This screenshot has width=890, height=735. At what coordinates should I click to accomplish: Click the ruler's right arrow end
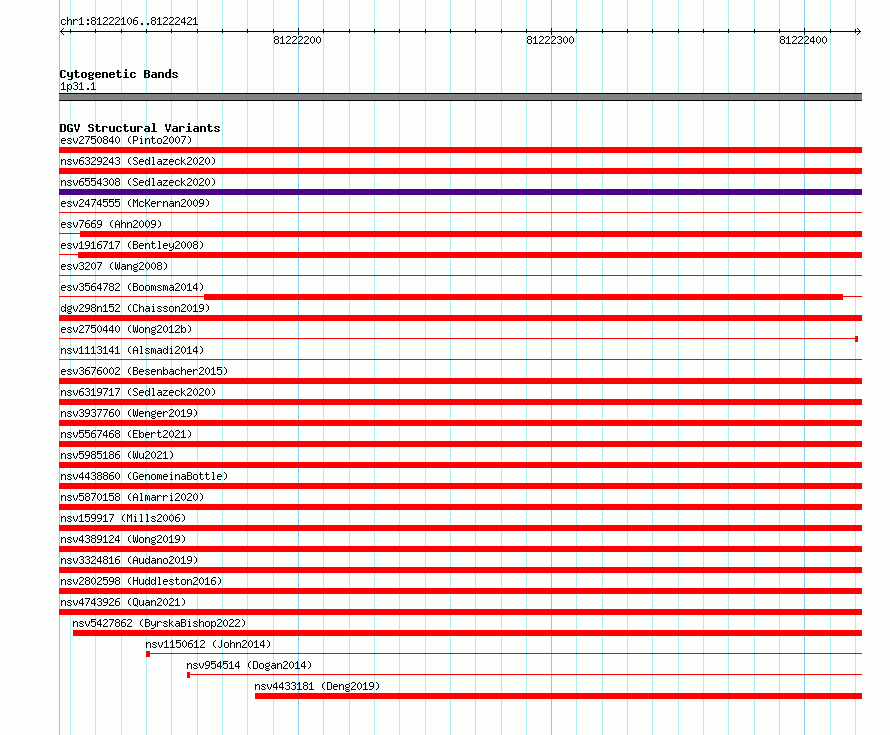click(x=858, y=32)
